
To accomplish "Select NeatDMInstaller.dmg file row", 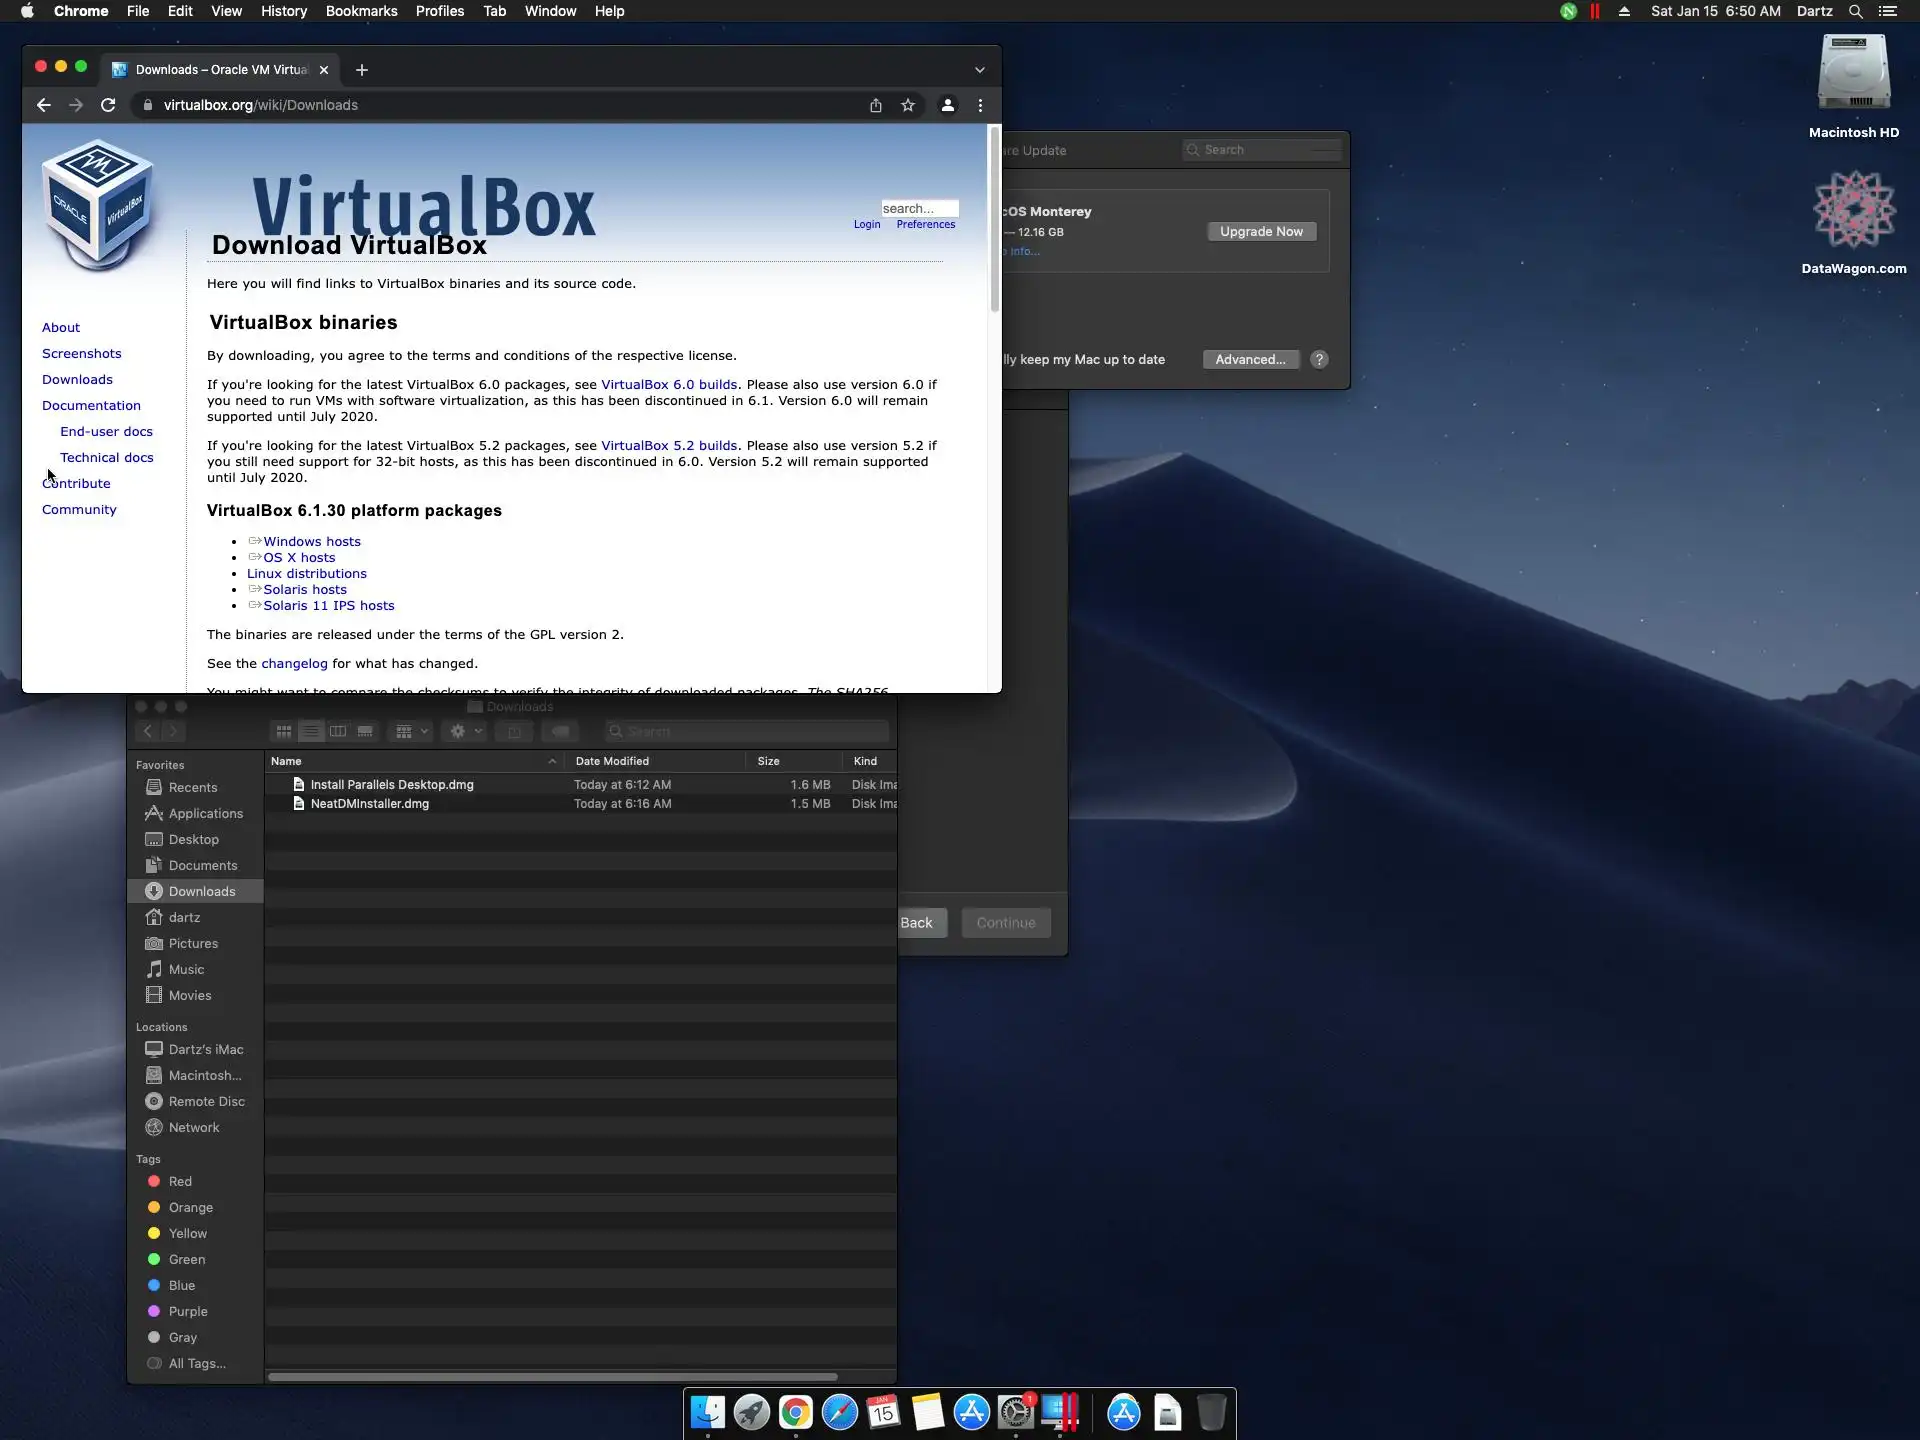I will coord(370,804).
